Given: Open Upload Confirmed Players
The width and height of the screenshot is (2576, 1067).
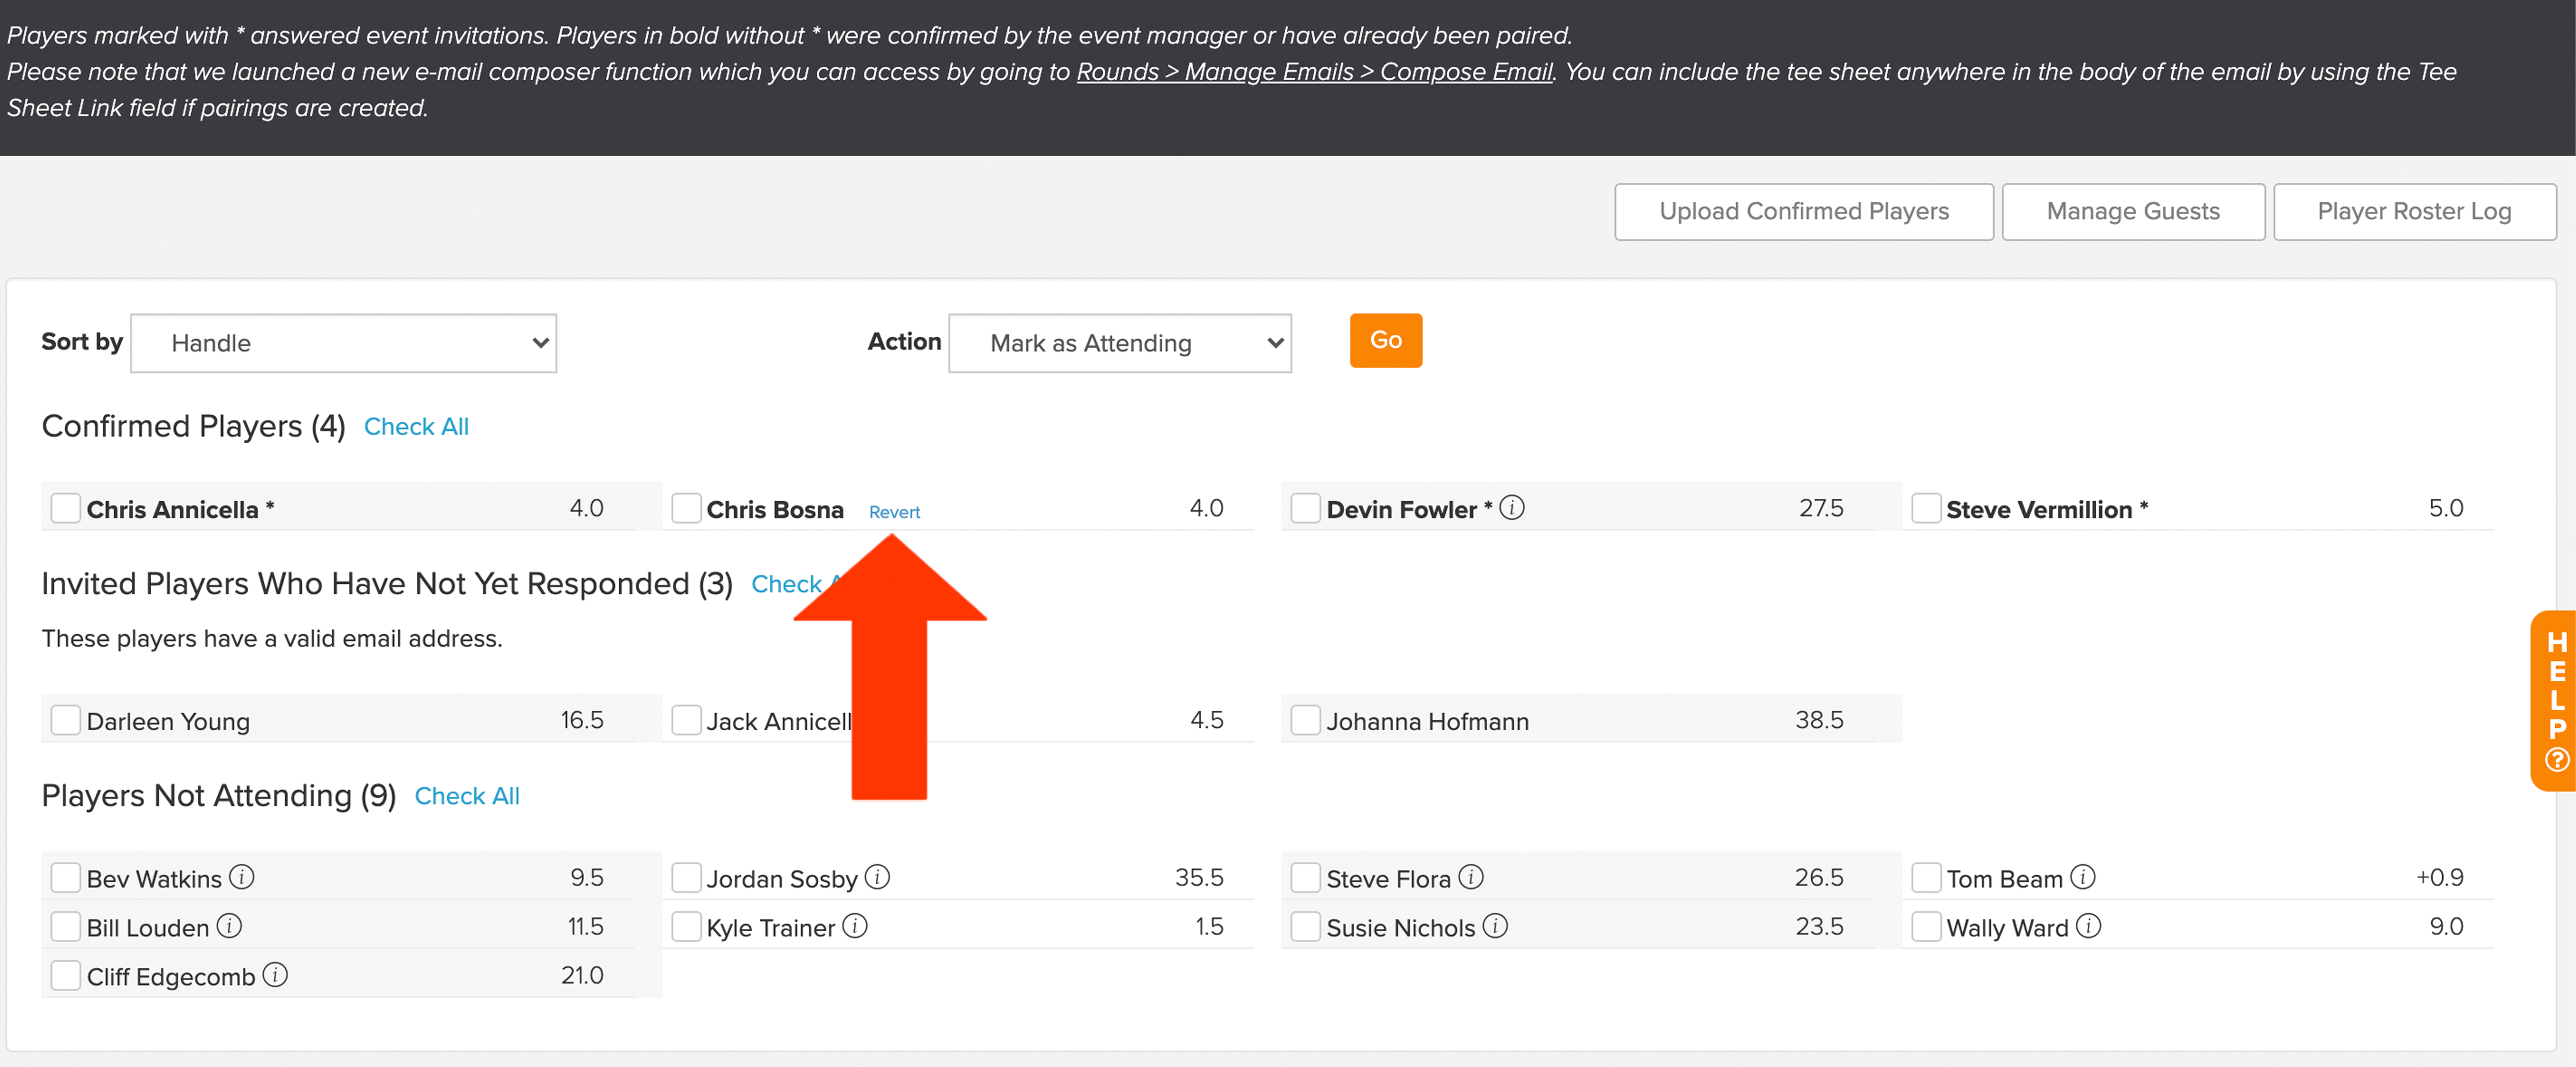Looking at the screenshot, I should pos(1803,212).
